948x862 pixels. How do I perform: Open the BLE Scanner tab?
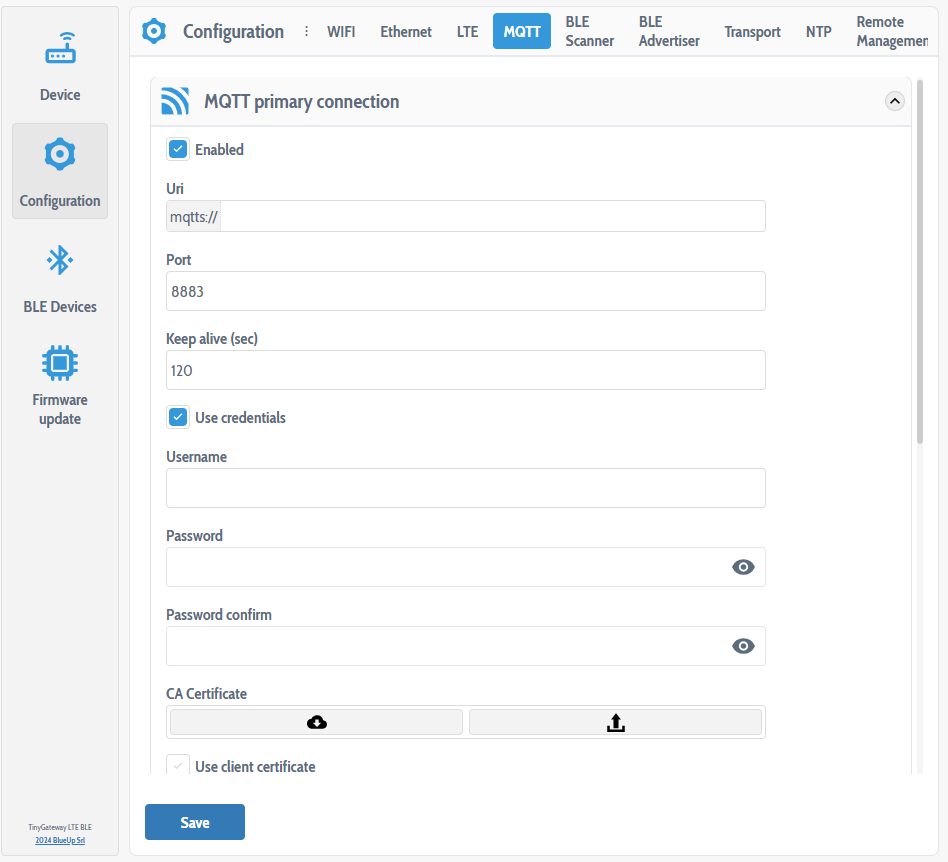tap(590, 31)
